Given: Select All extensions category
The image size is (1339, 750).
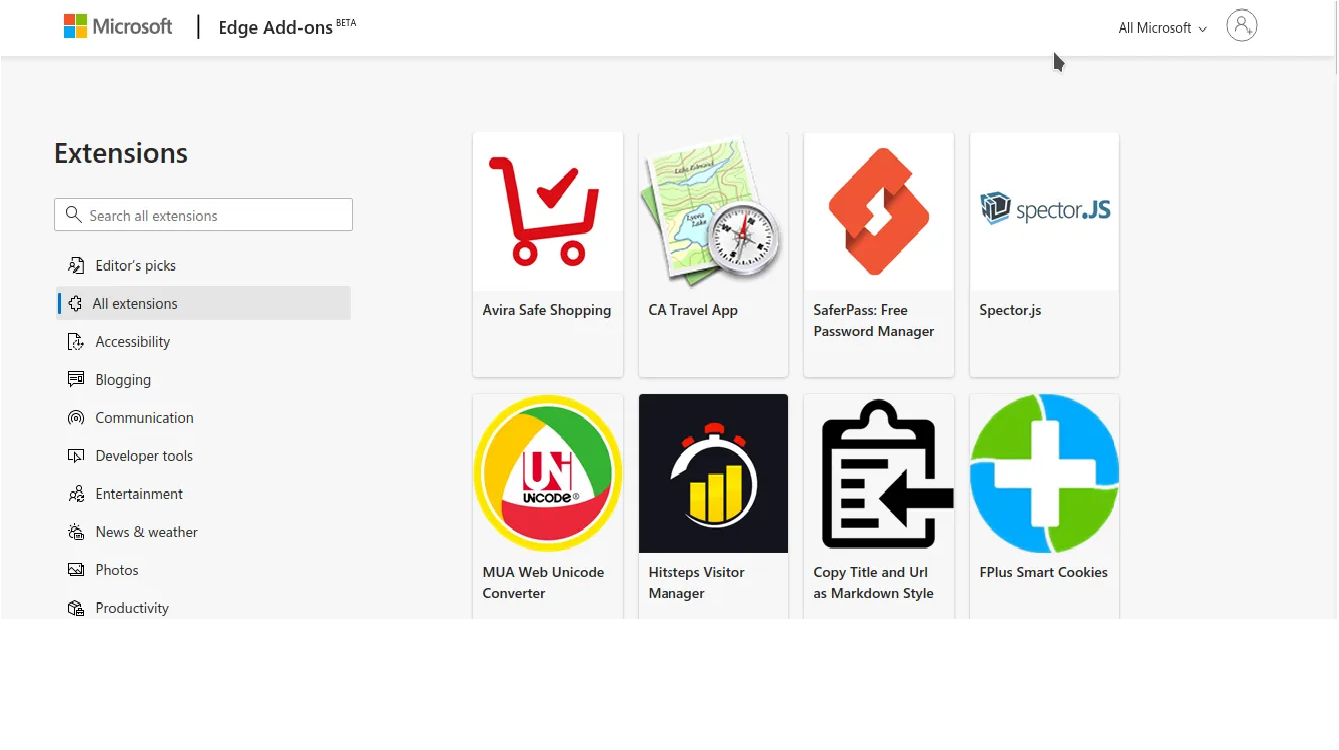Looking at the screenshot, I should [204, 304].
